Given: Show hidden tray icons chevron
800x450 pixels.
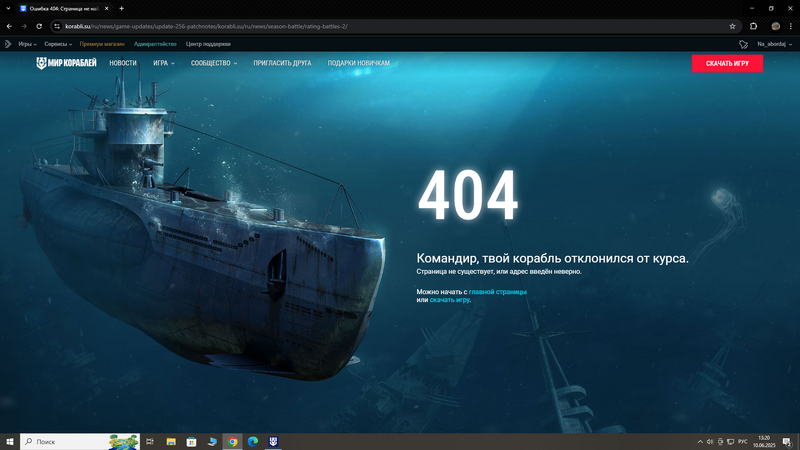Looking at the screenshot, I should point(700,442).
